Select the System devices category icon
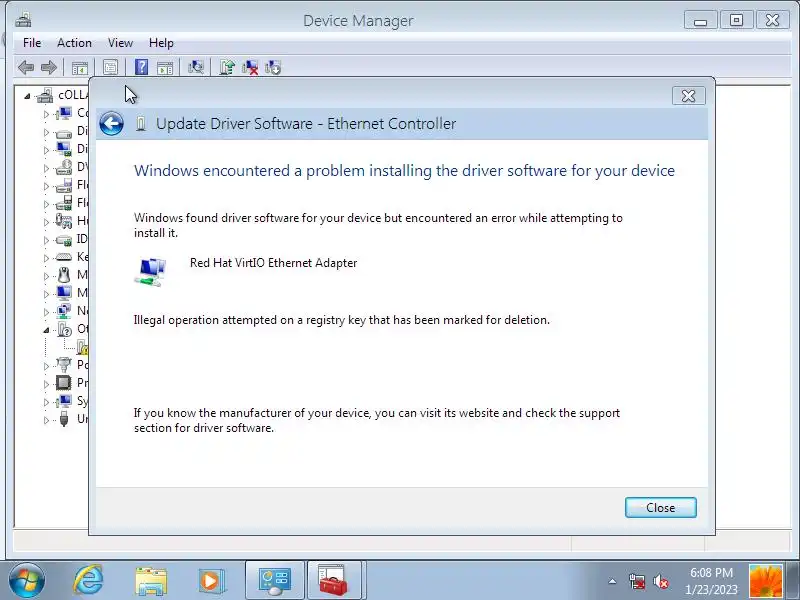The width and height of the screenshot is (800, 600). click(x=64, y=401)
